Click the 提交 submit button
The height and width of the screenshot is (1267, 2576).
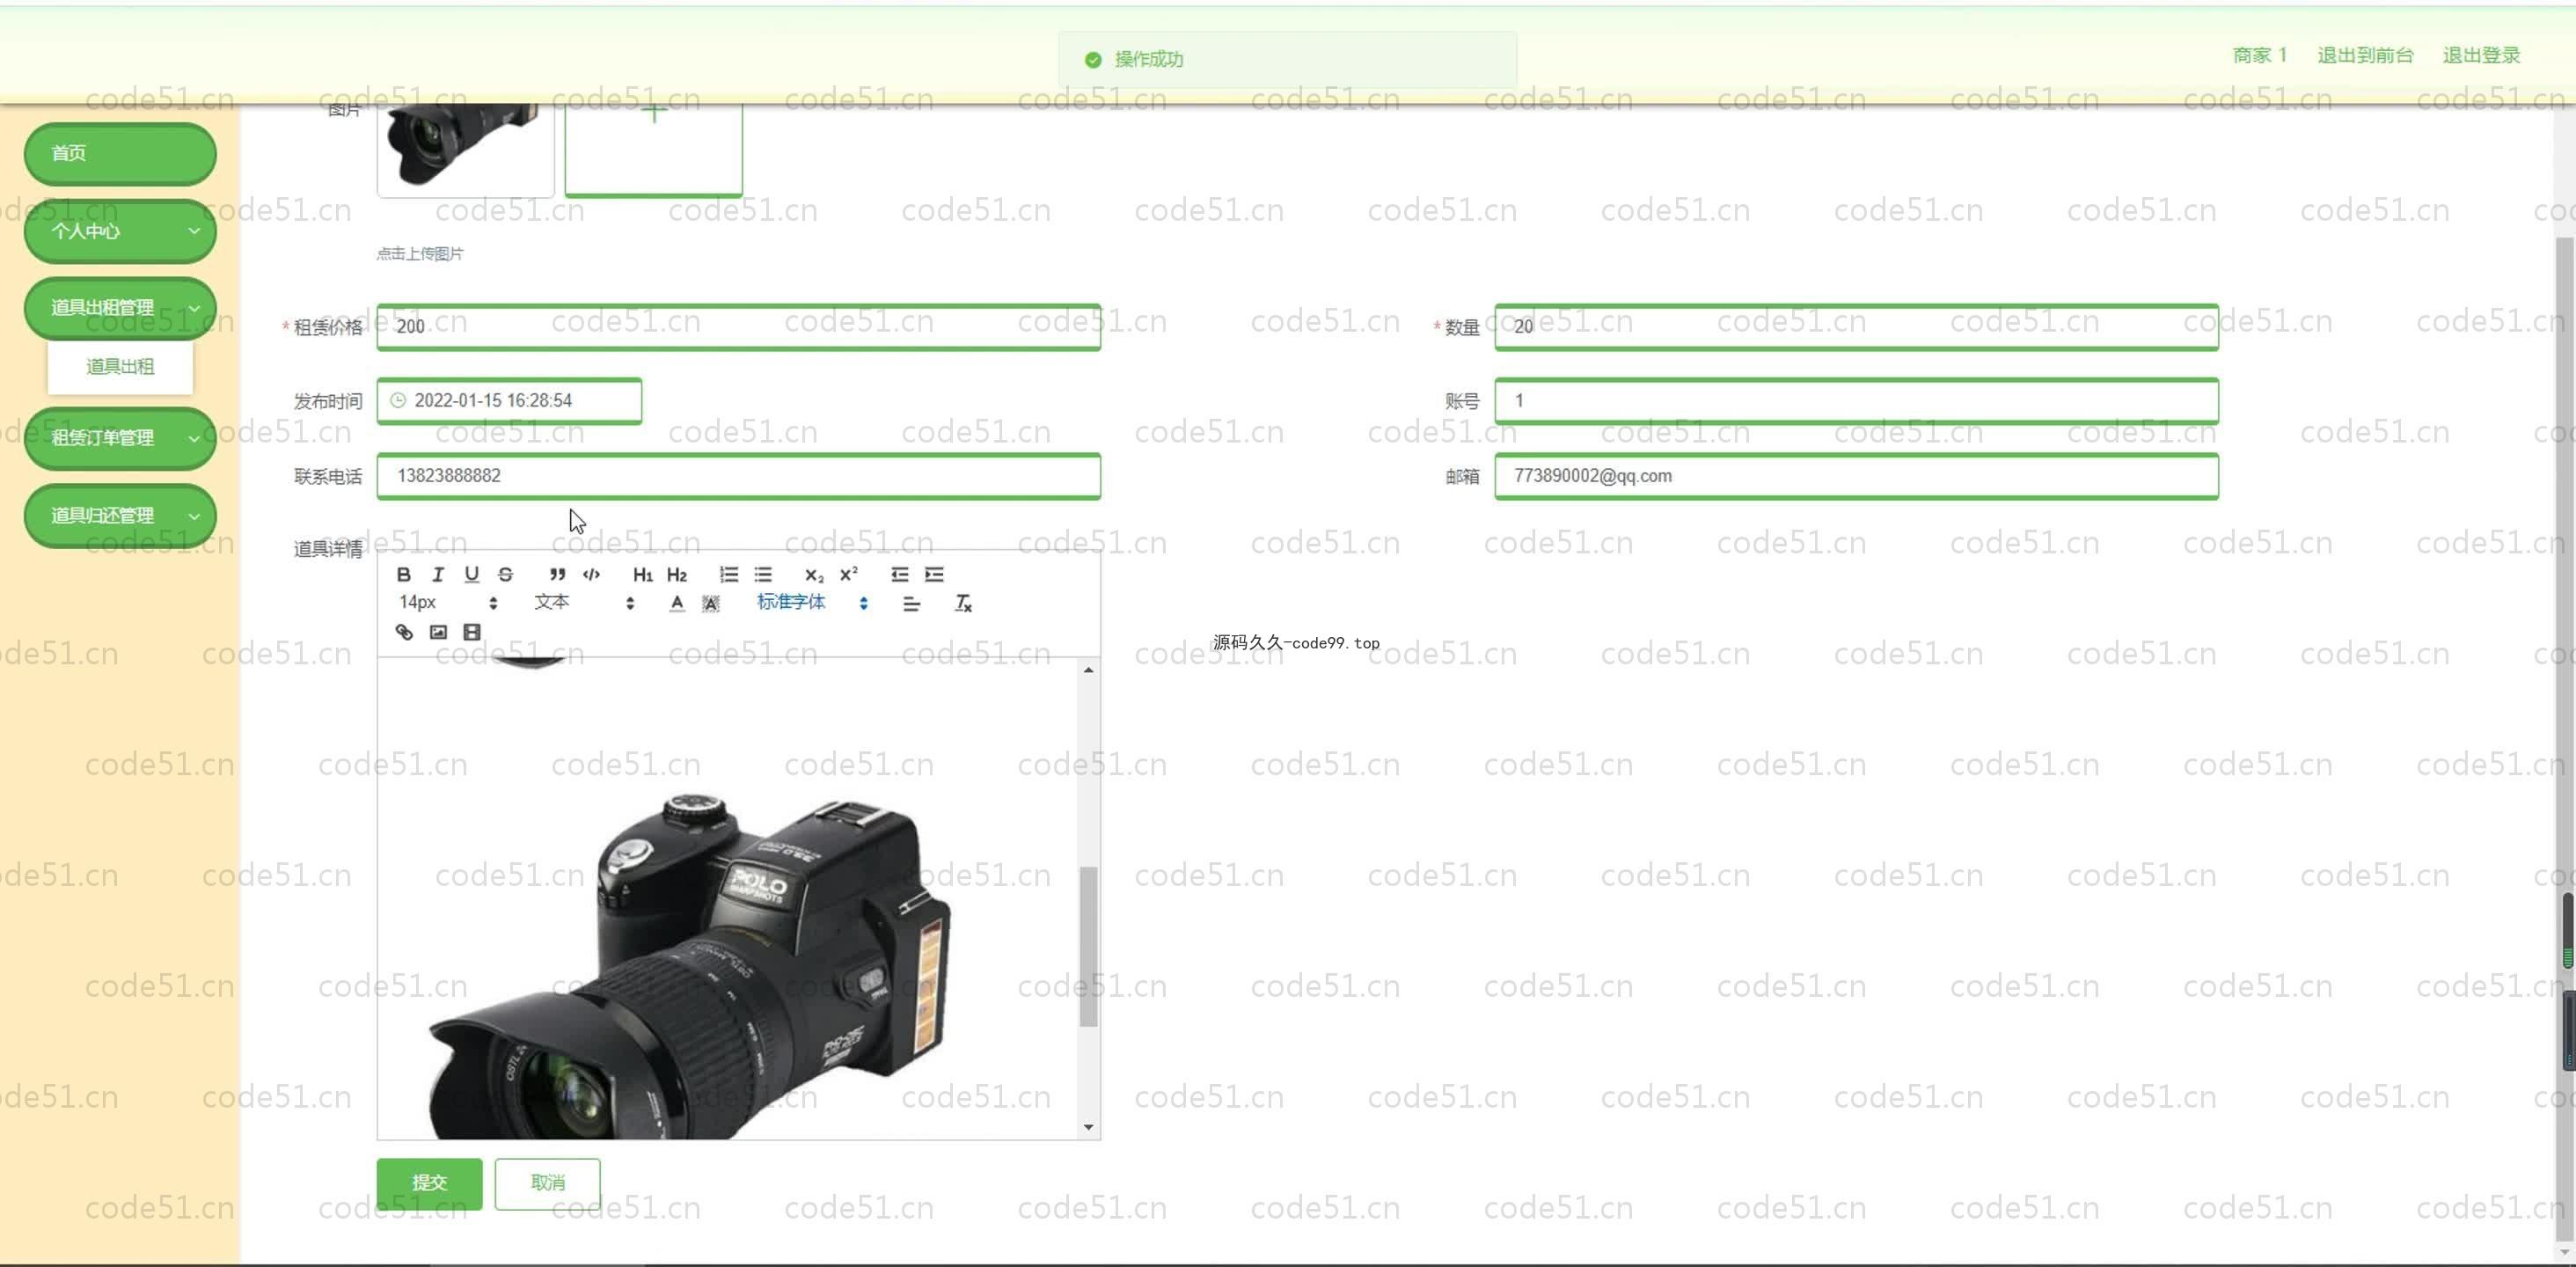429,1183
